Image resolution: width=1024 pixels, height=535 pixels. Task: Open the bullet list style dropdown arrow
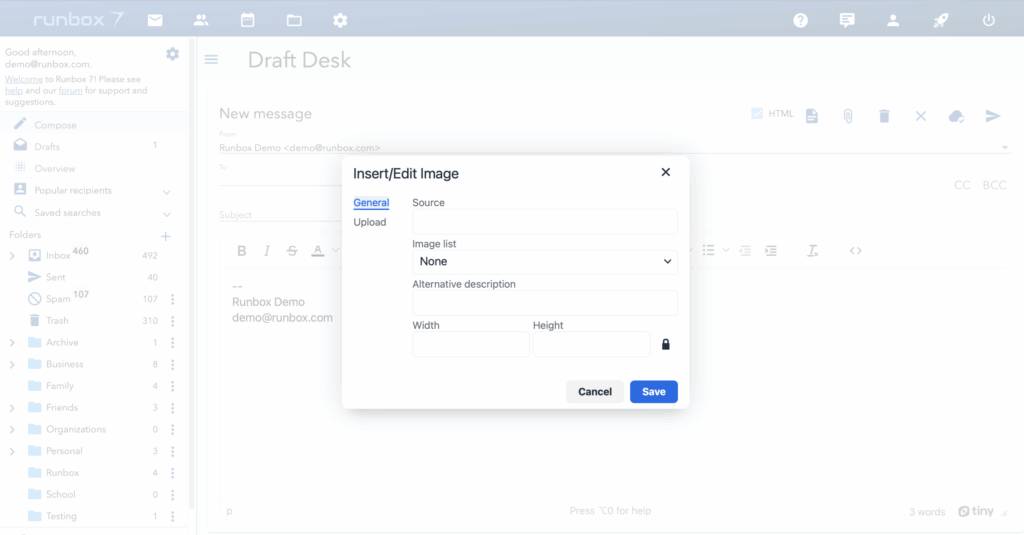(x=726, y=250)
